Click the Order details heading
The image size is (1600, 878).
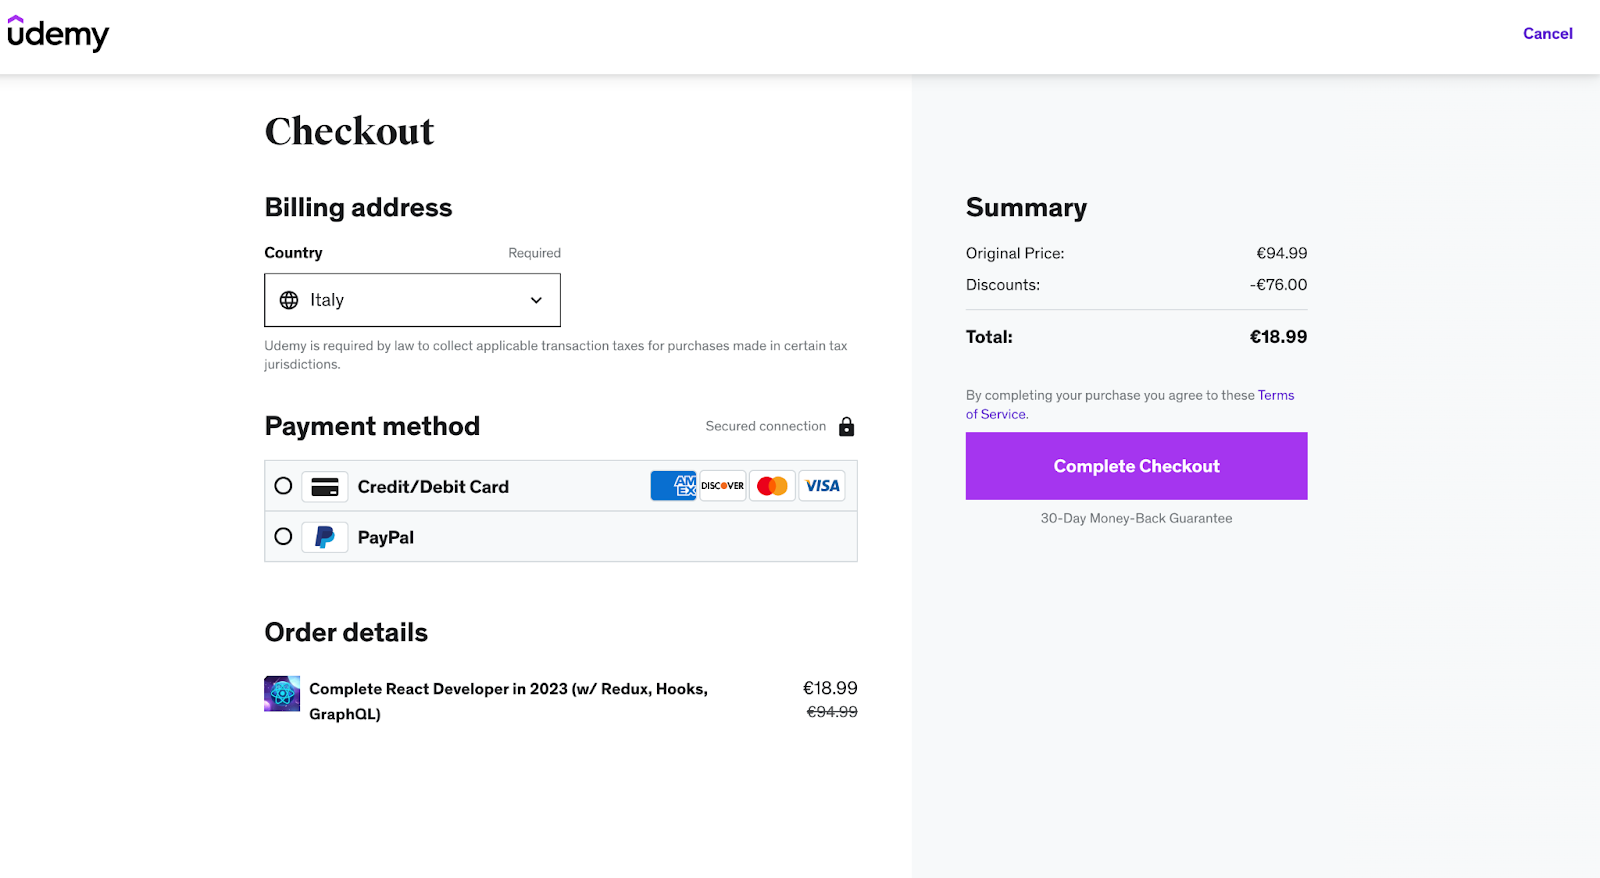(346, 632)
